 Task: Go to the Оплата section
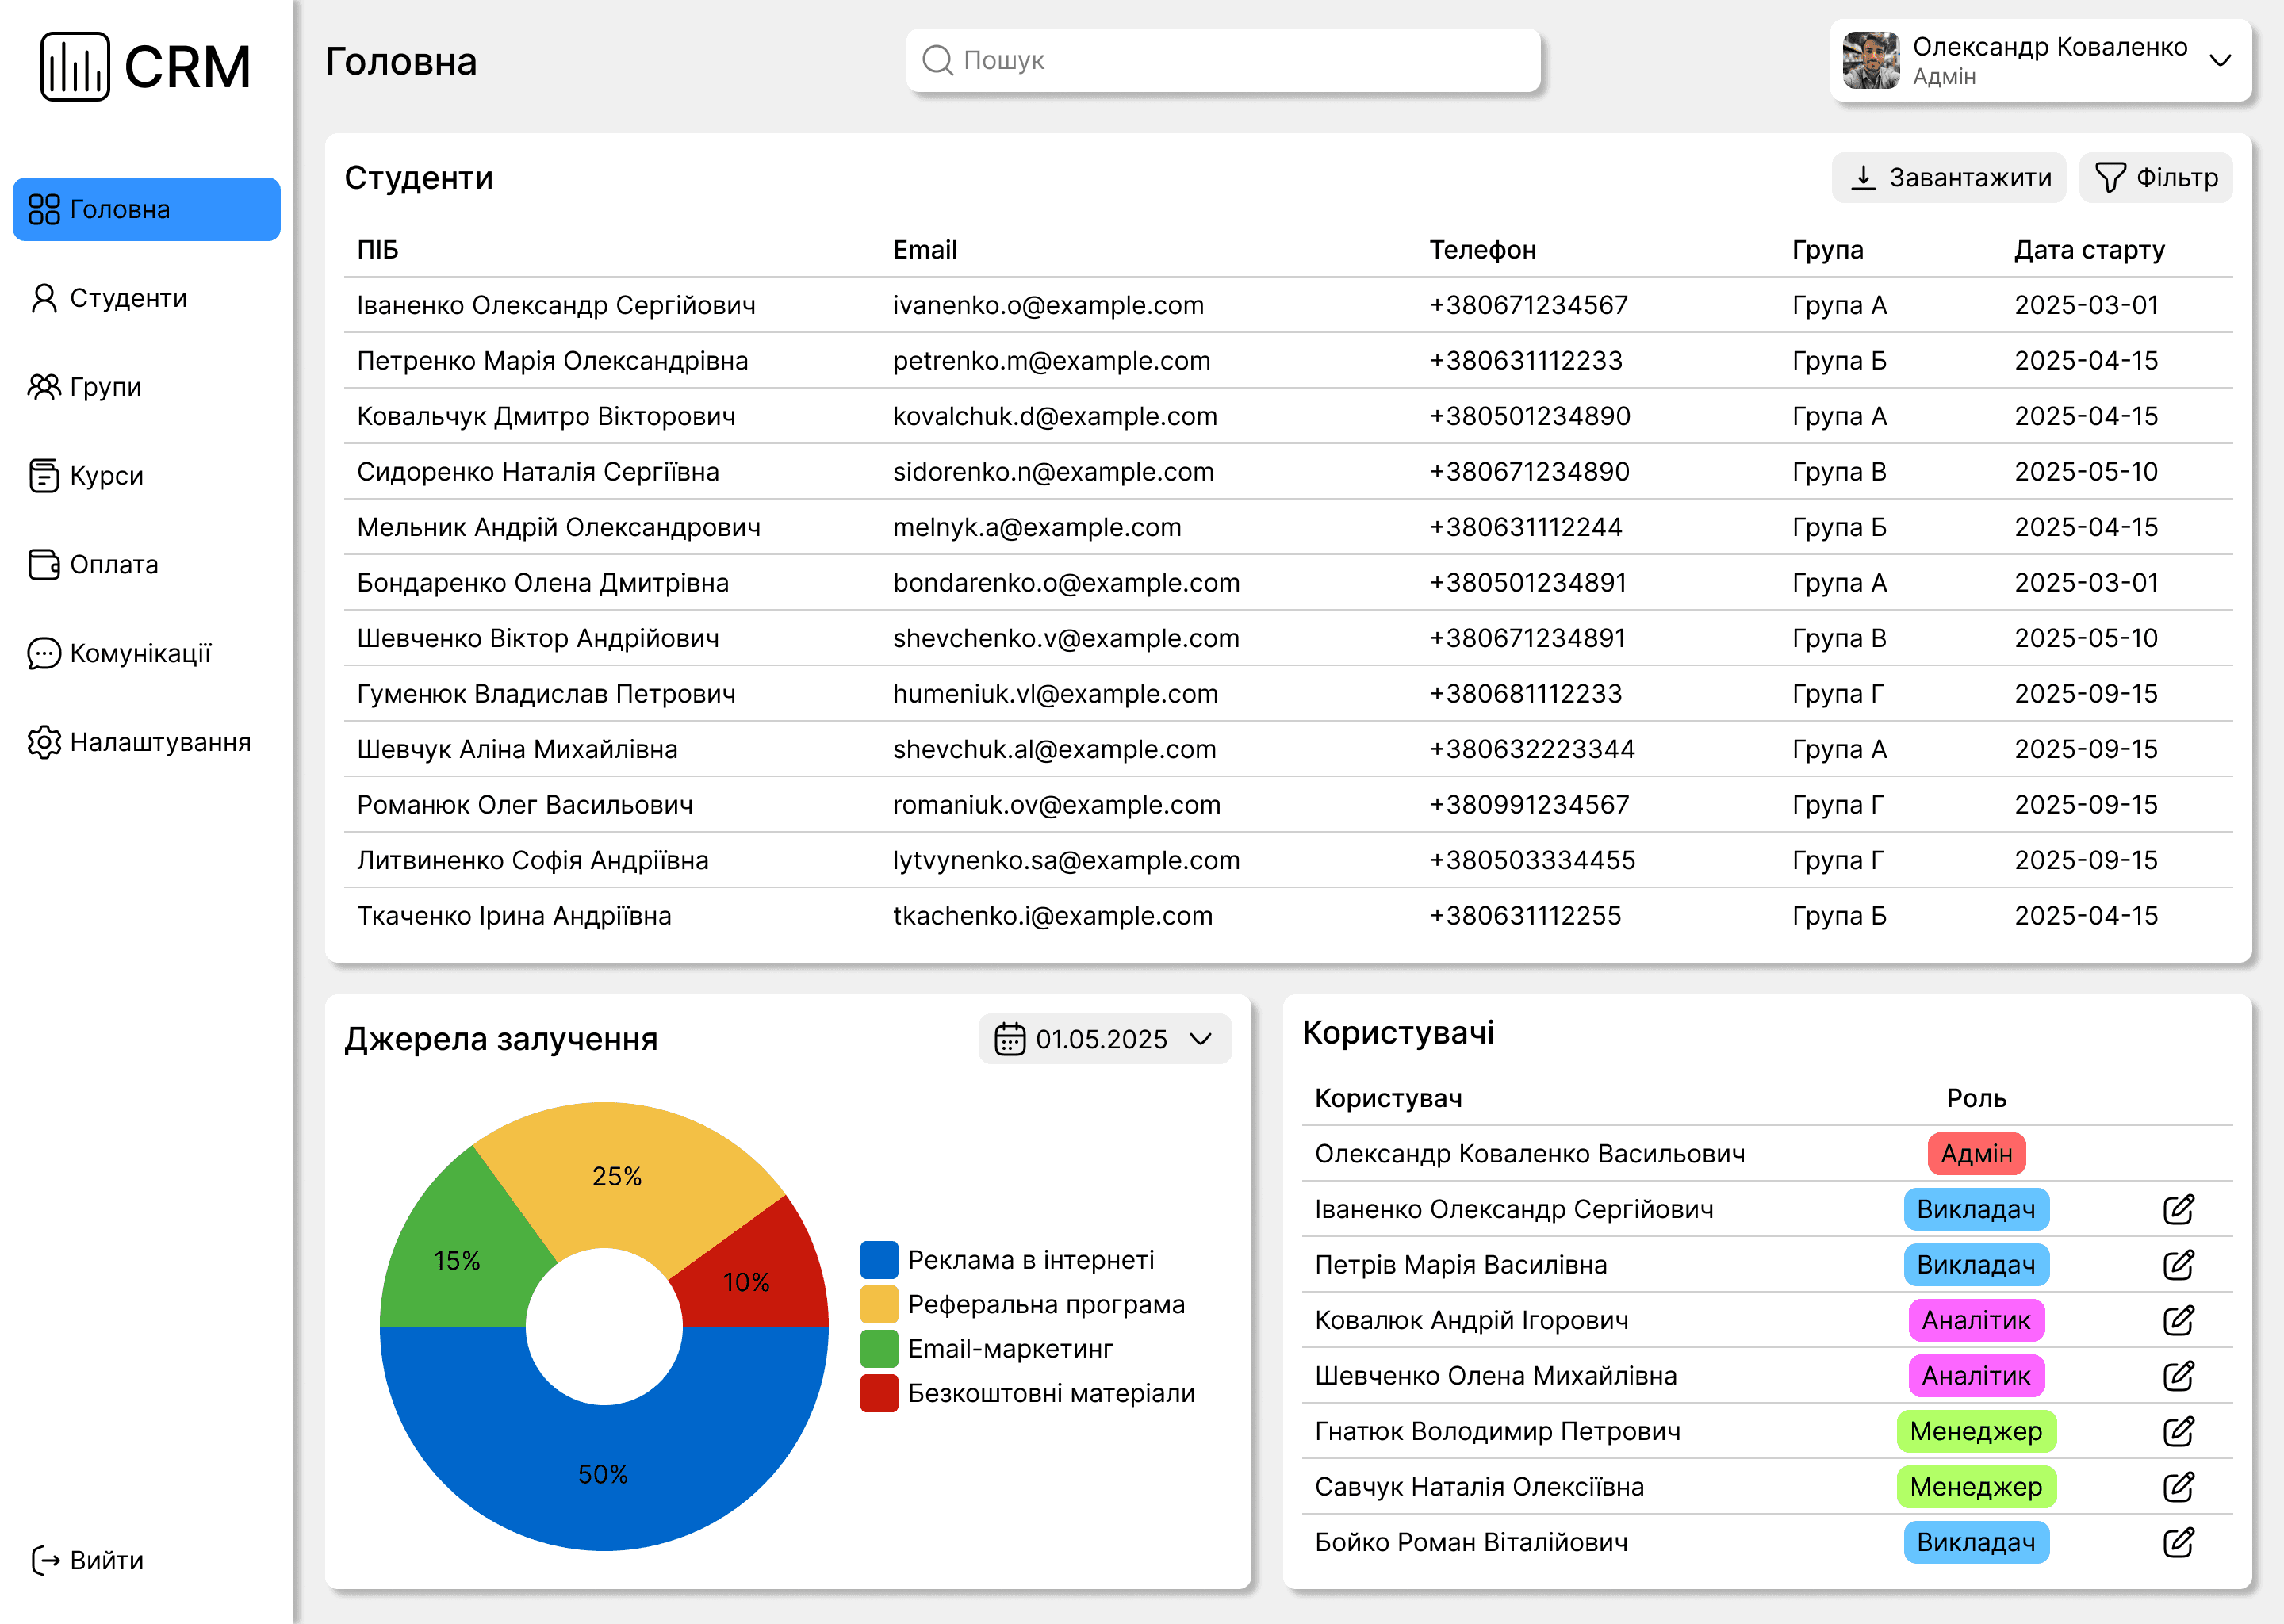click(113, 565)
